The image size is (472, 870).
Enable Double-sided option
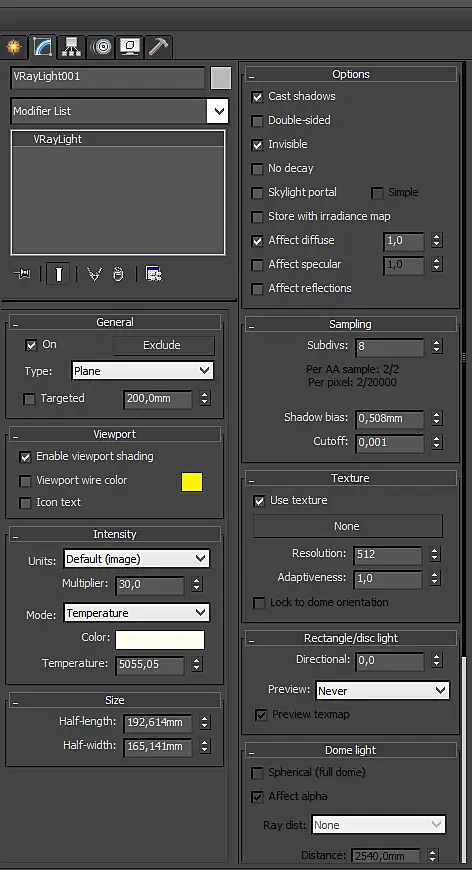coord(257,121)
